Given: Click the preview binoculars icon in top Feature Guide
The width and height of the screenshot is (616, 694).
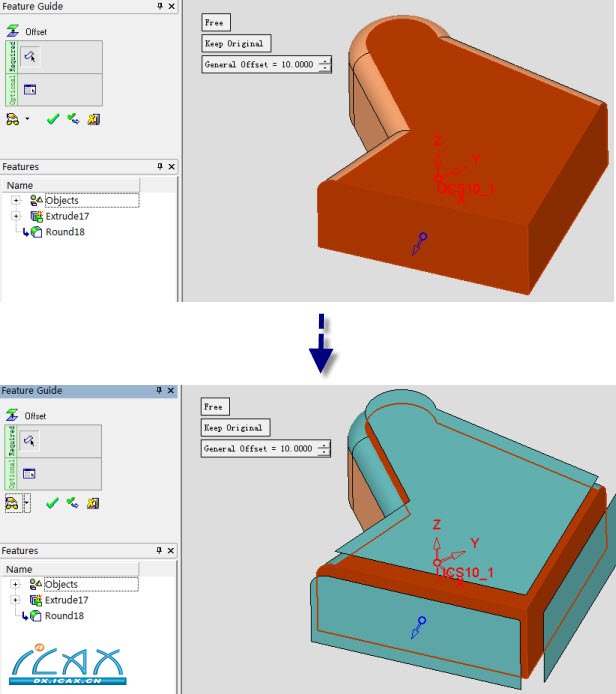Looking at the screenshot, I should point(12,120).
